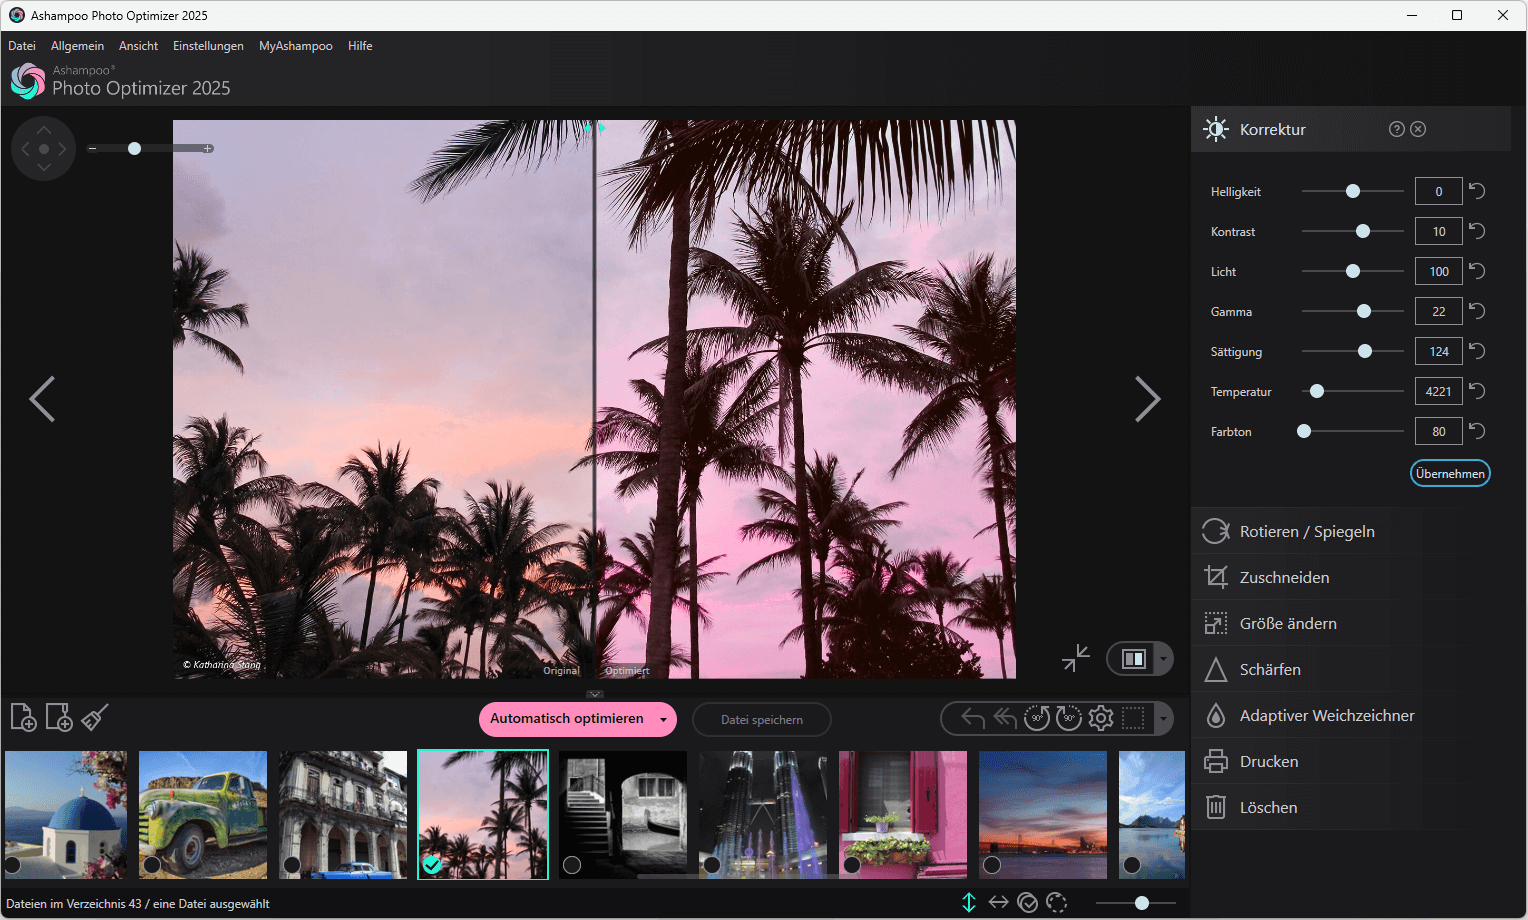Open a folder using the add-folder icon
This screenshot has height=920, width=1528.
58,717
